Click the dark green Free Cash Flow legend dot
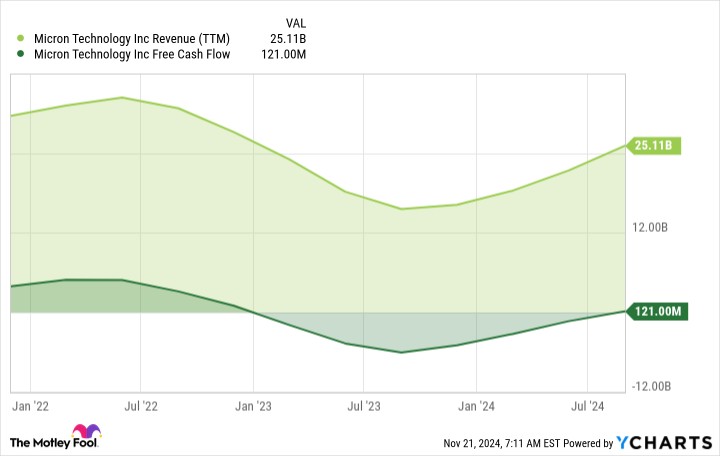 (20, 54)
